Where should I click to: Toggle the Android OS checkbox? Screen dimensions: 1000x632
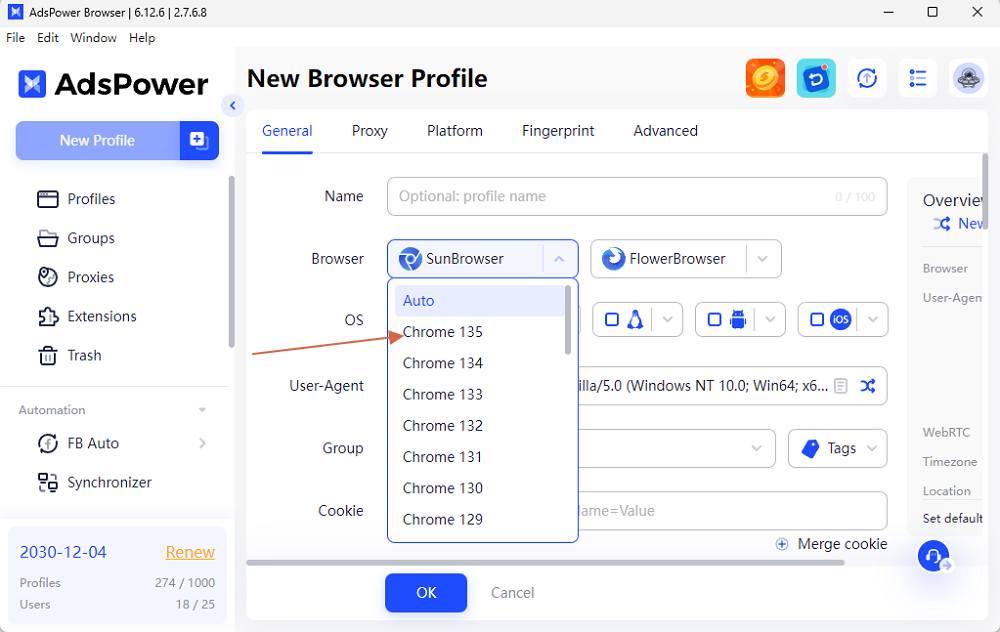(714, 320)
